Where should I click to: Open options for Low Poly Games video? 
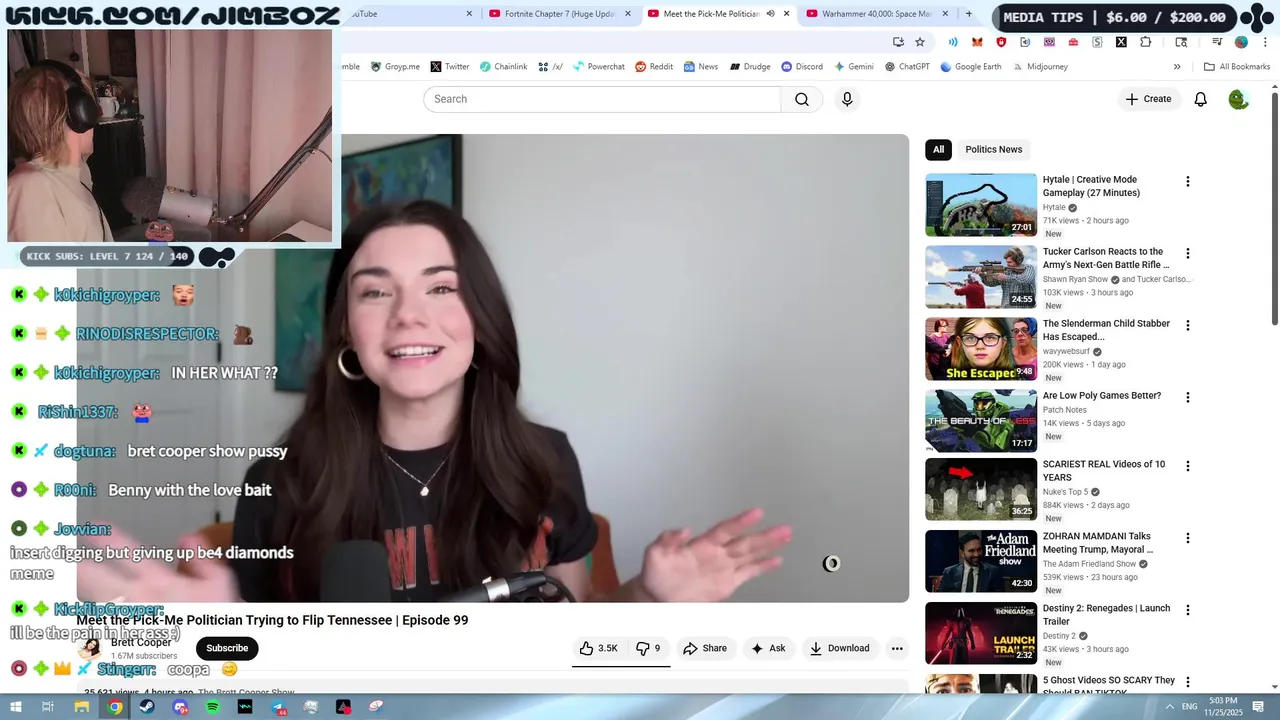pos(1188,398)
